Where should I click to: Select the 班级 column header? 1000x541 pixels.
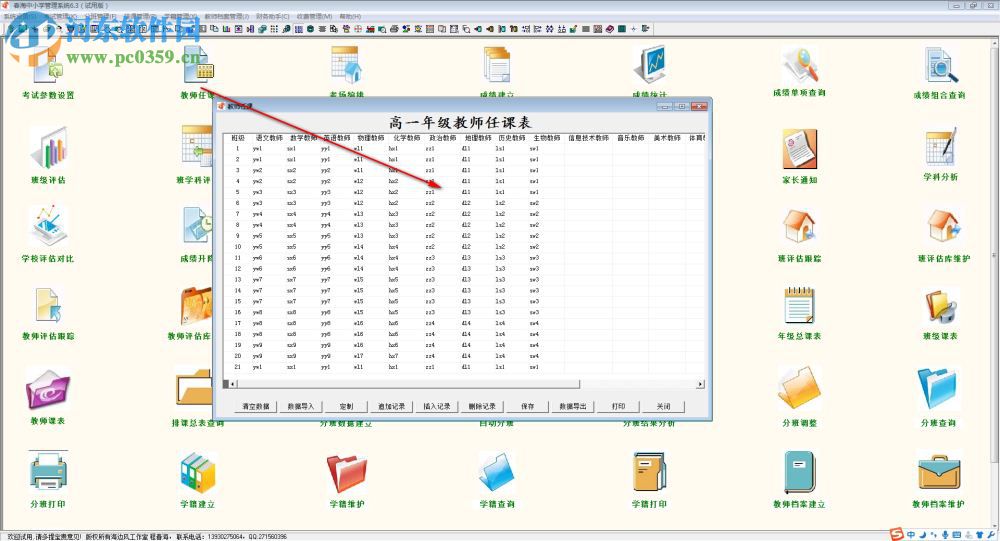tap(238, 138)
